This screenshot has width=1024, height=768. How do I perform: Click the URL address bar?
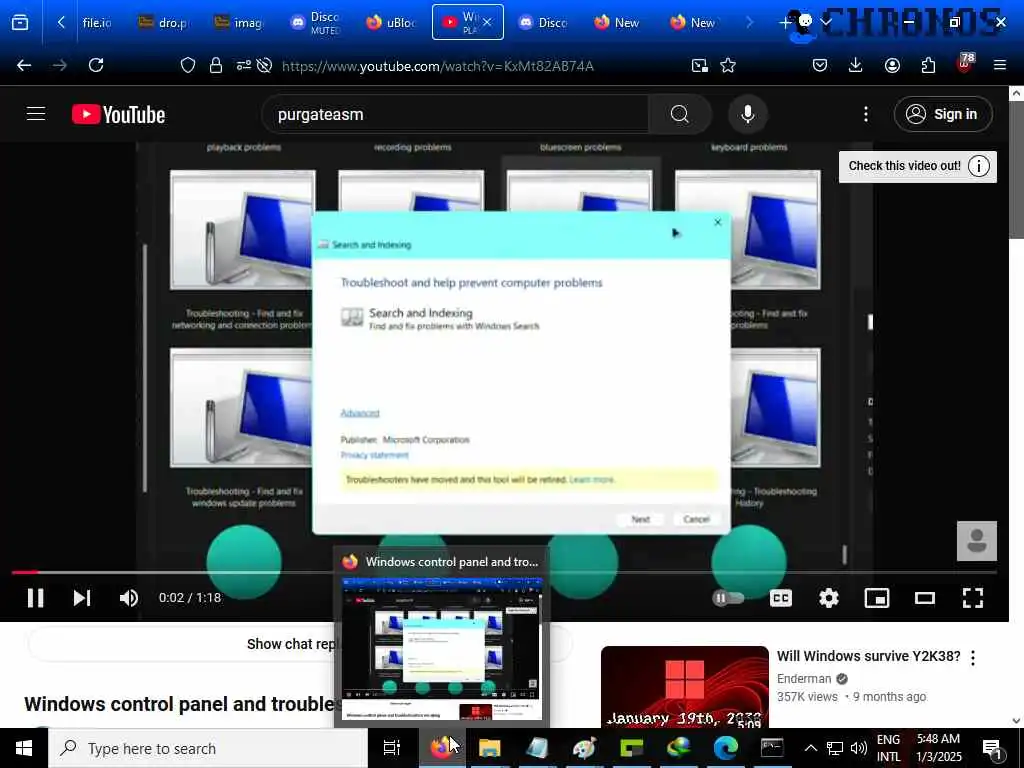[x=438, y=66]
